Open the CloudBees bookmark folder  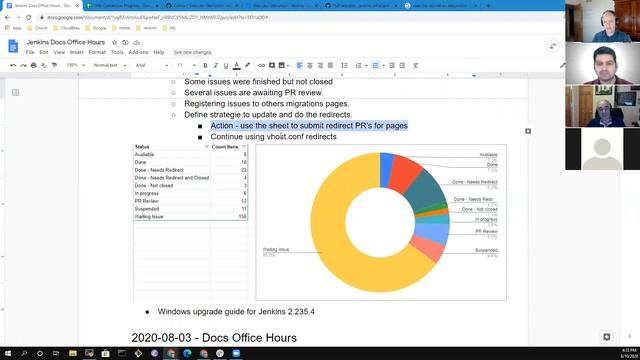tap(67, 28)
